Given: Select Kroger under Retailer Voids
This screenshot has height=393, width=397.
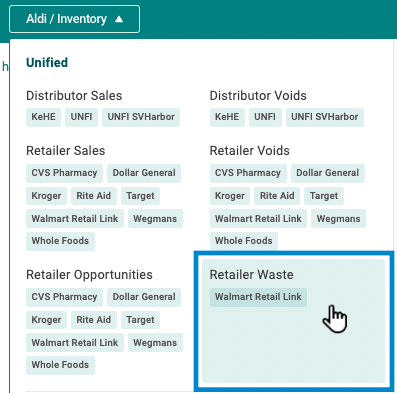Looking at the screenshot, I should point(230,196).
